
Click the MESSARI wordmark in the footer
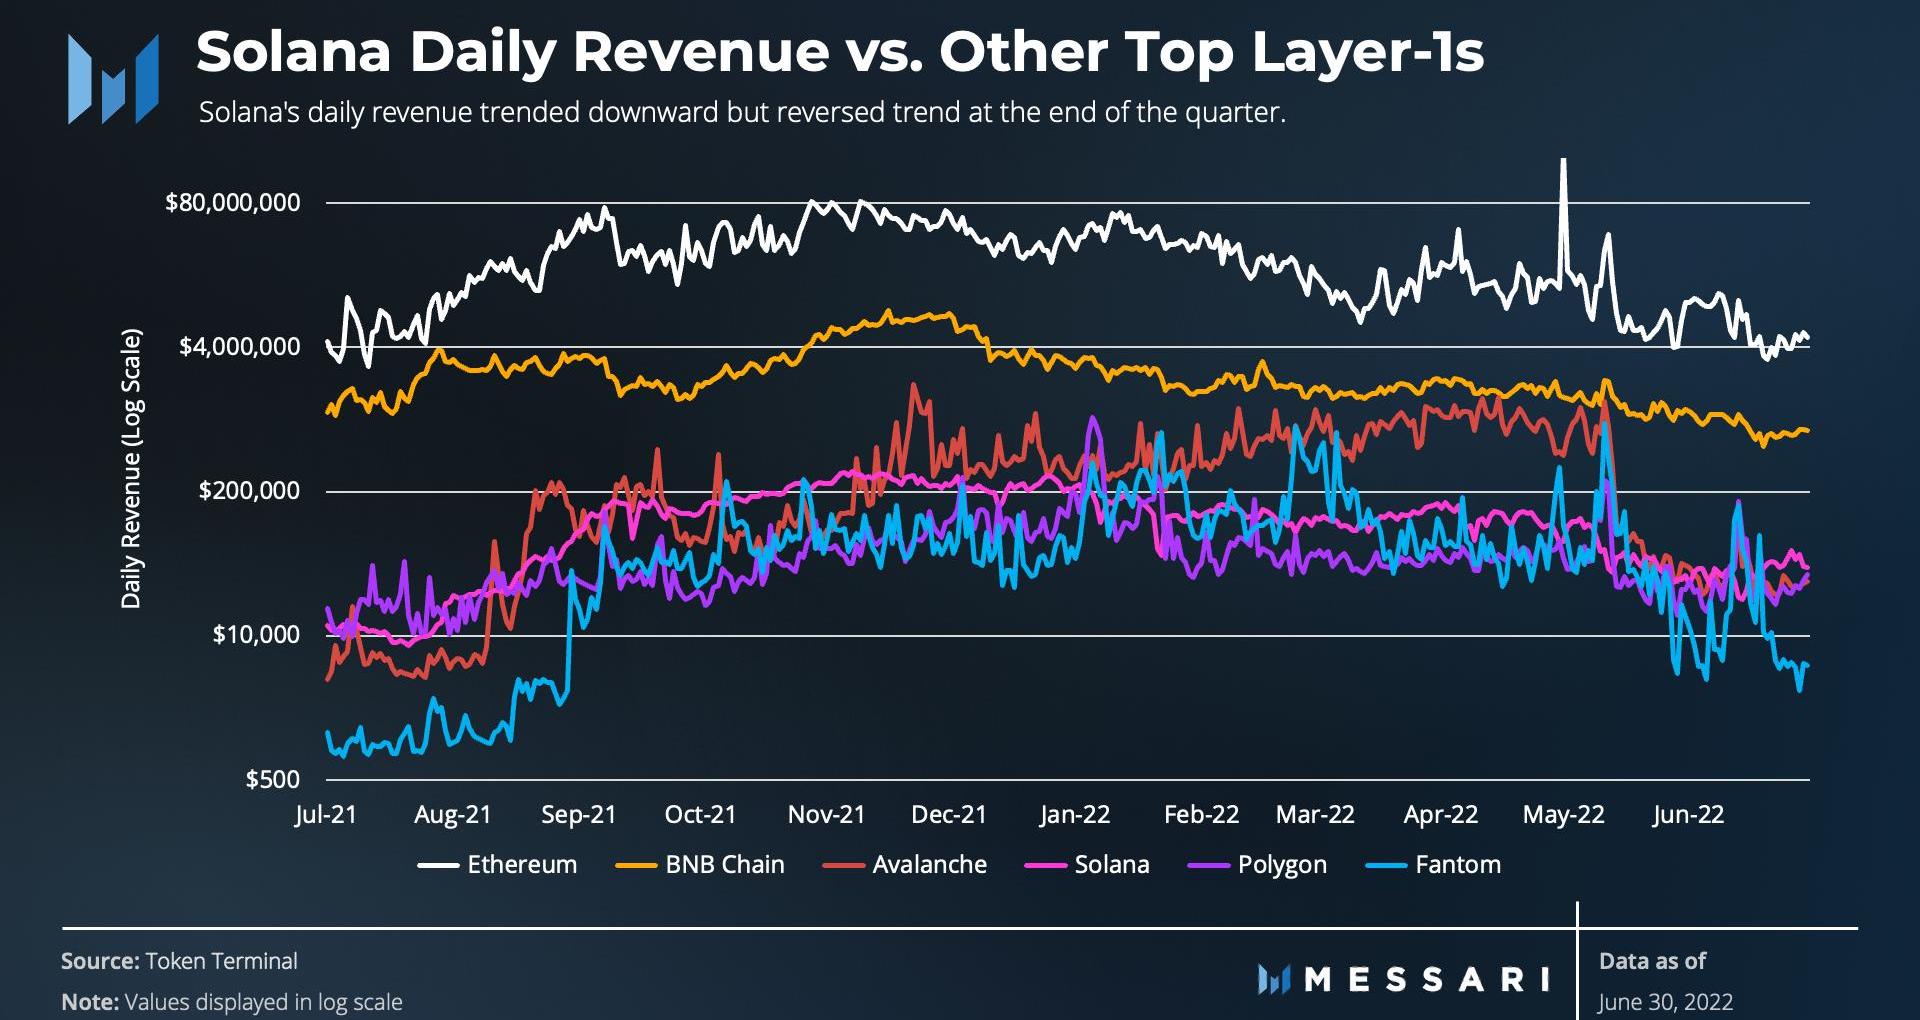click(1427, 979)
